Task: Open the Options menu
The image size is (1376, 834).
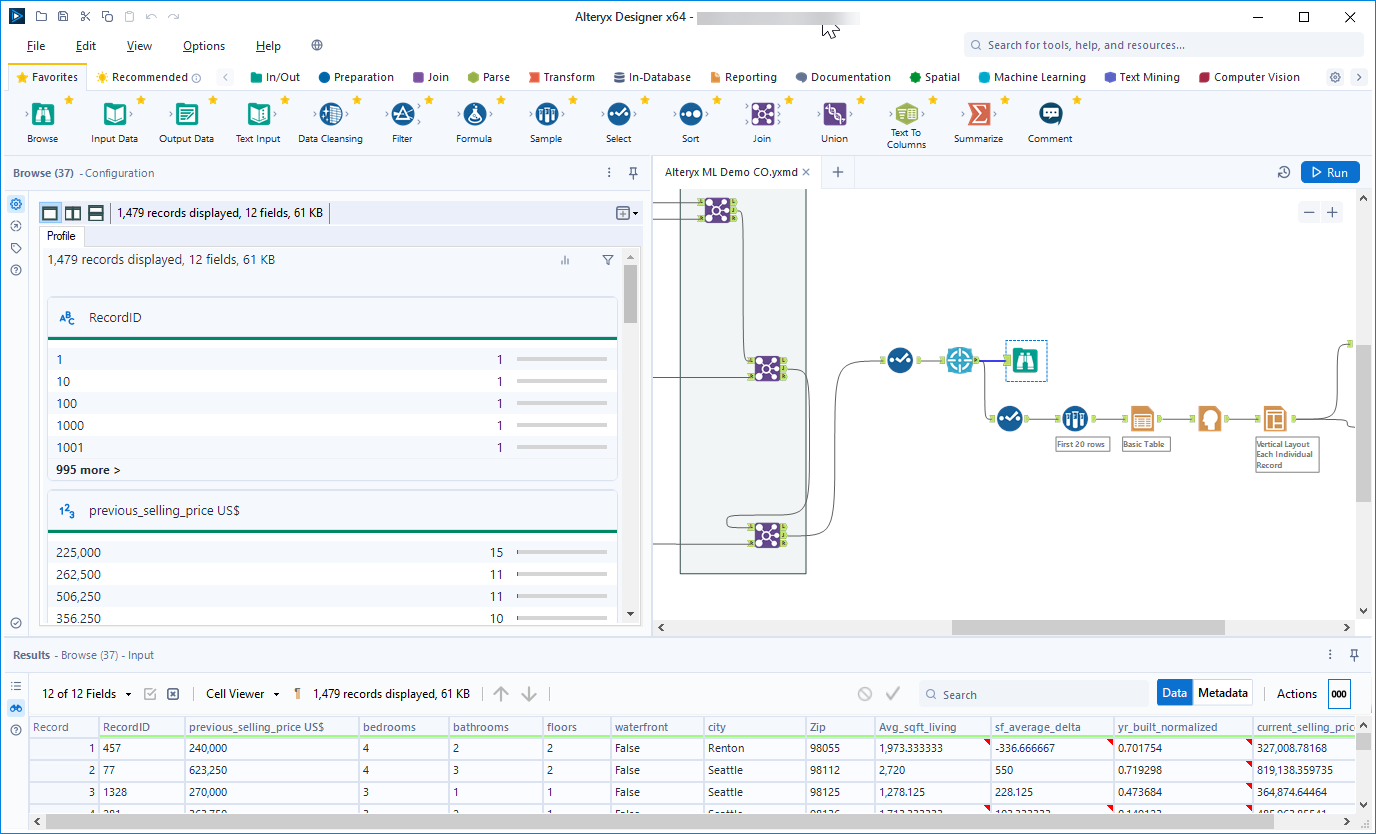Action: coord(204,46)
